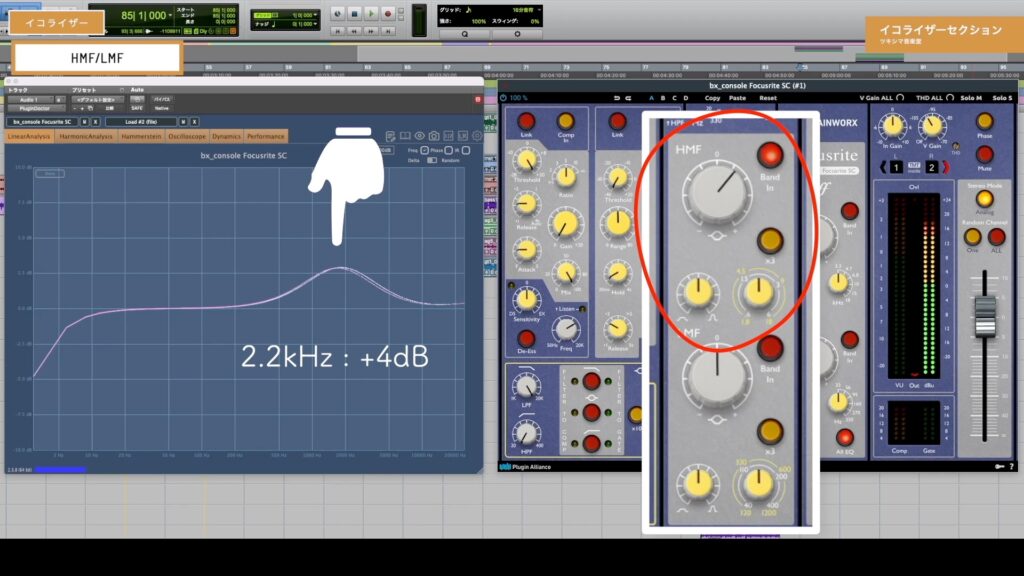1024x576 pixels.
Task: Switch to the LinearAnalysis tab
Action: pos(29,136)
